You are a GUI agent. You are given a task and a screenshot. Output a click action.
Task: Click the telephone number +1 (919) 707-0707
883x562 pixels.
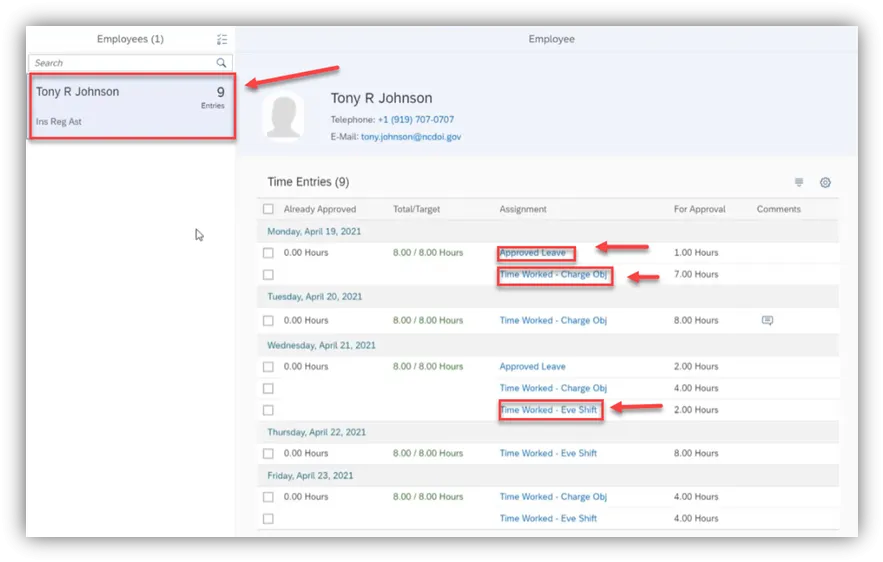click(x=415, y=120)
